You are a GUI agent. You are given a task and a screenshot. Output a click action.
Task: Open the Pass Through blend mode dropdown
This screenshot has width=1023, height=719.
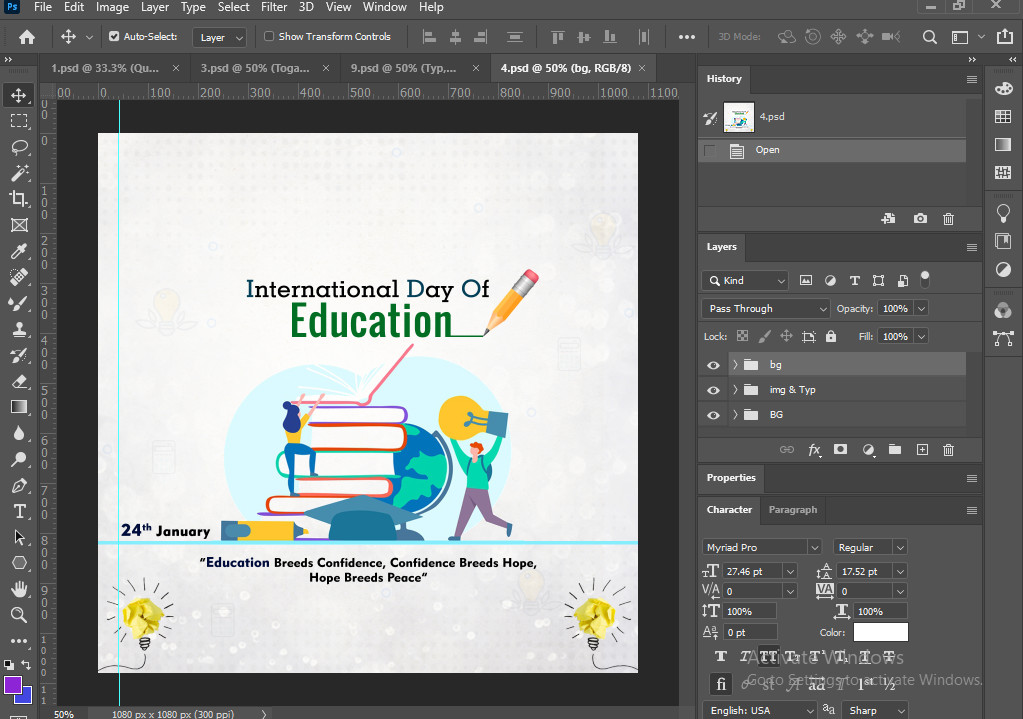(x=766, y=309)
